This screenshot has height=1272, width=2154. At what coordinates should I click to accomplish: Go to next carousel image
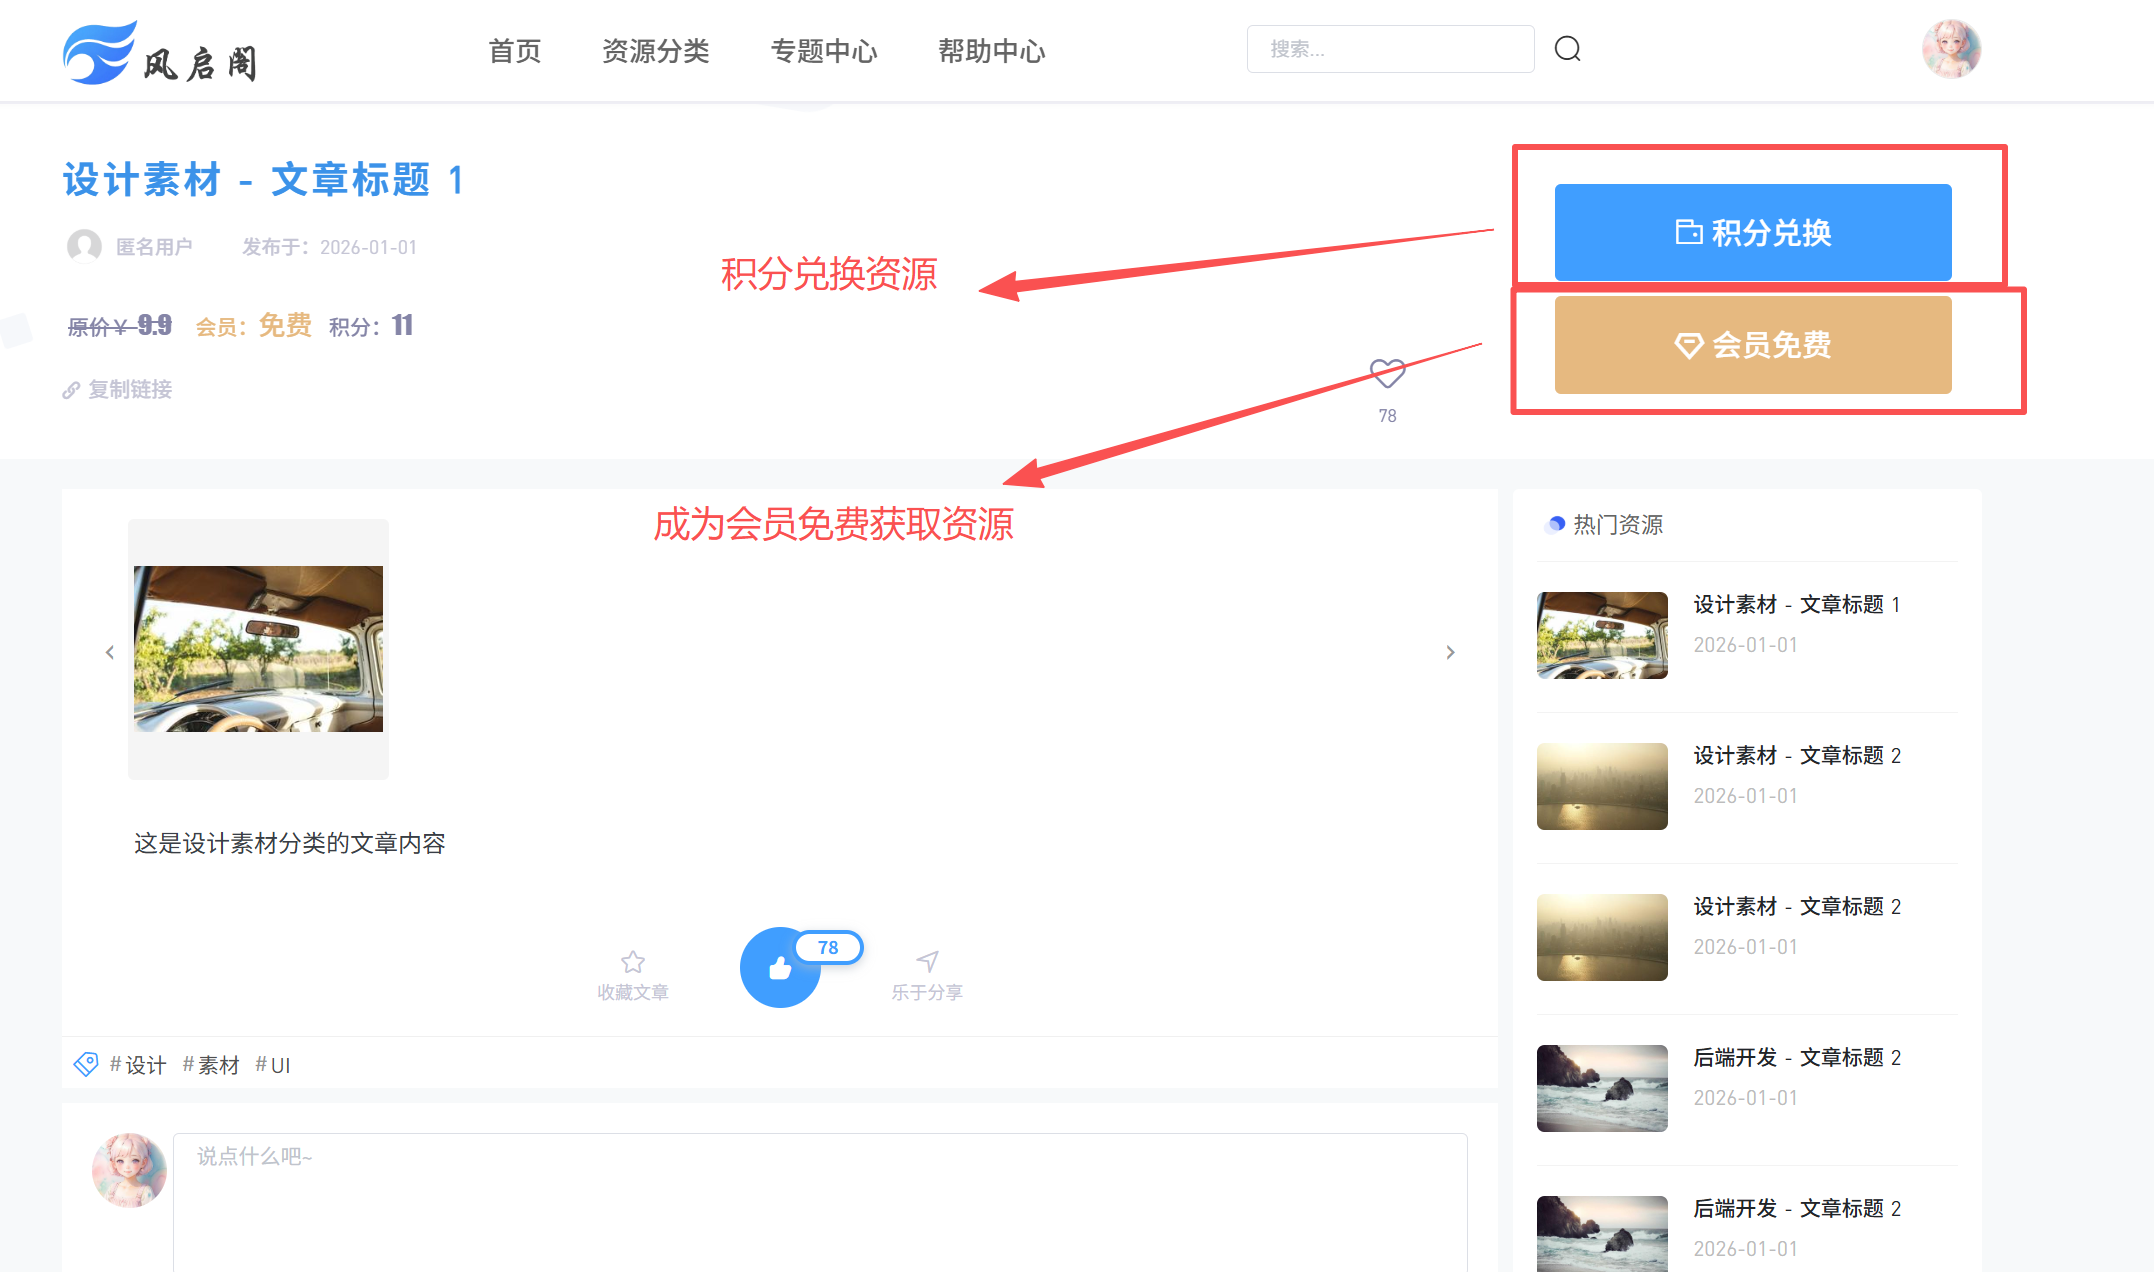[x=1450, y=652]
